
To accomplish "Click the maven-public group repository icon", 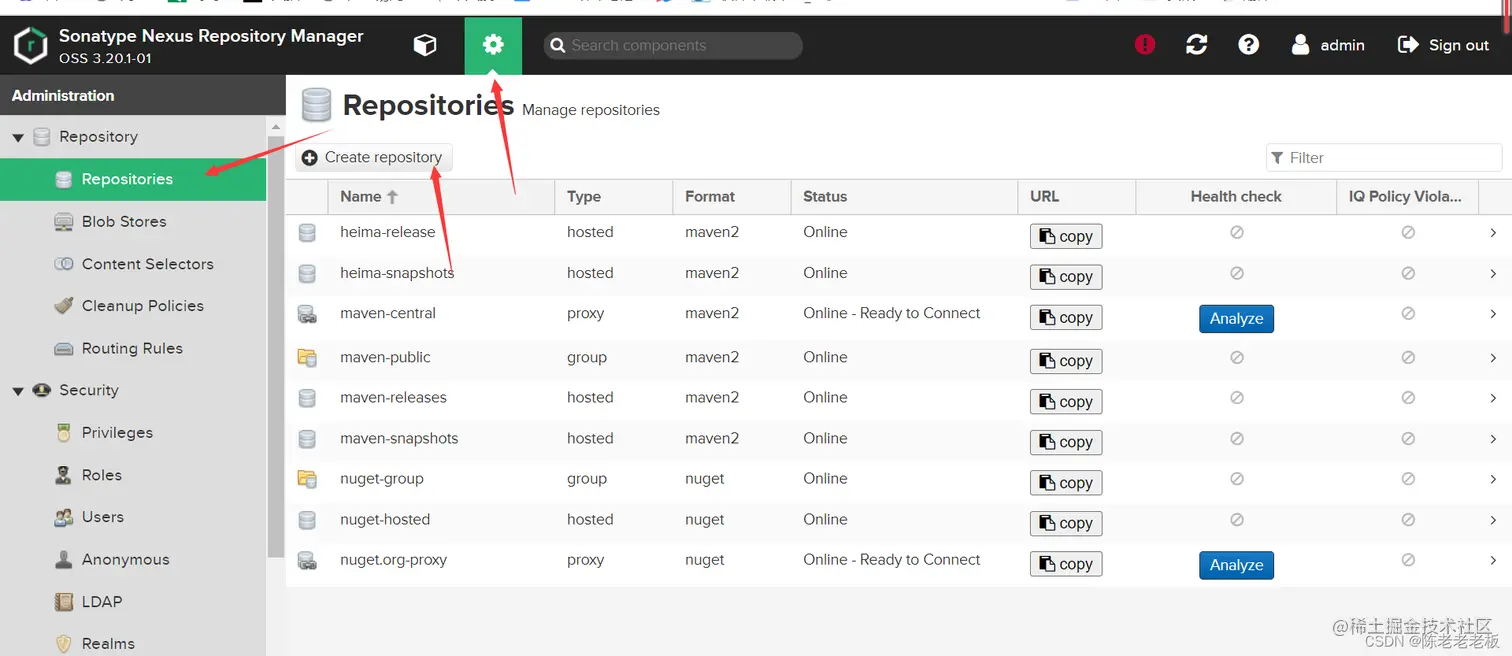I will pos(307,357).
